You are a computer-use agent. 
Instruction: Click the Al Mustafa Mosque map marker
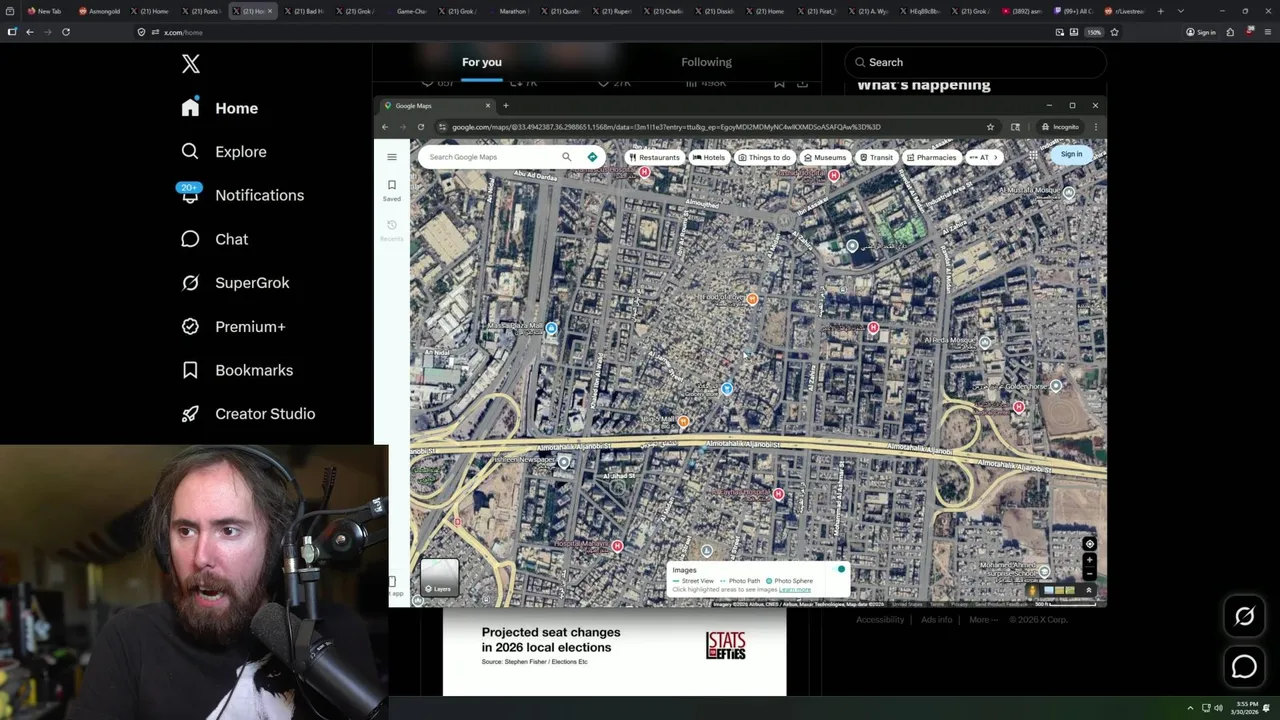coord(1069,193)
